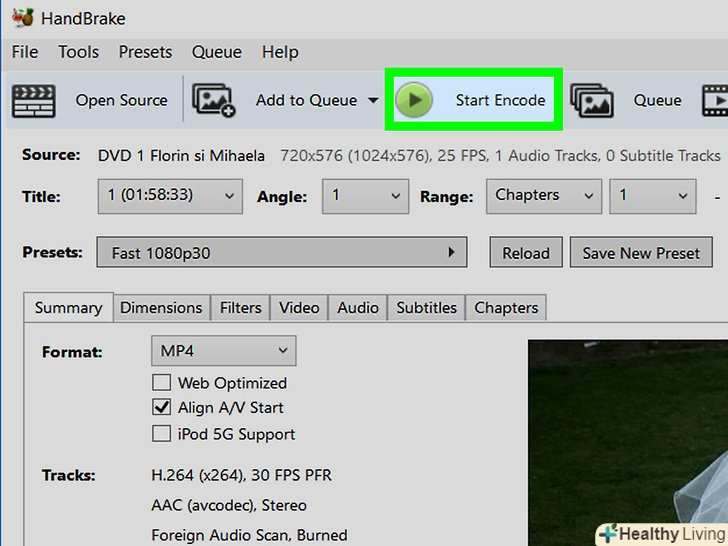Expand the Format MP4 dropdown

click(x=223, y=351)
